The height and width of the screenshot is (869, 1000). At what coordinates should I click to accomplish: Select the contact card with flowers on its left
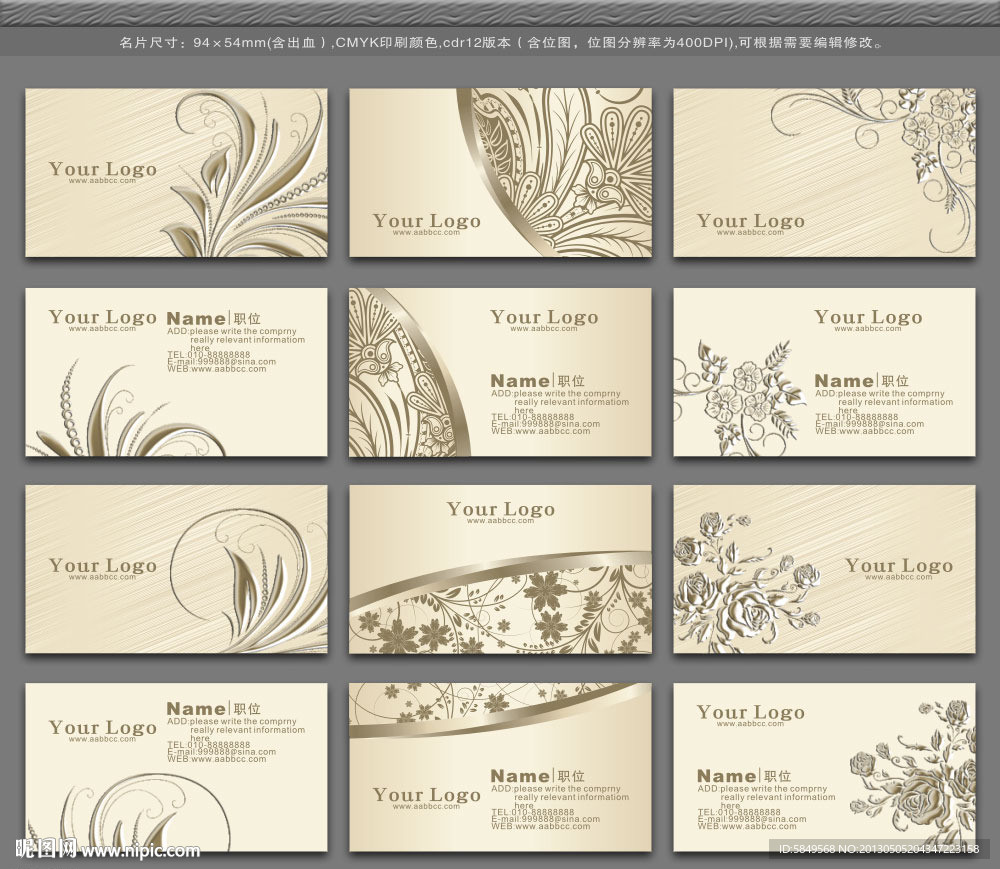pyautogui.click(x=825, y=372)
